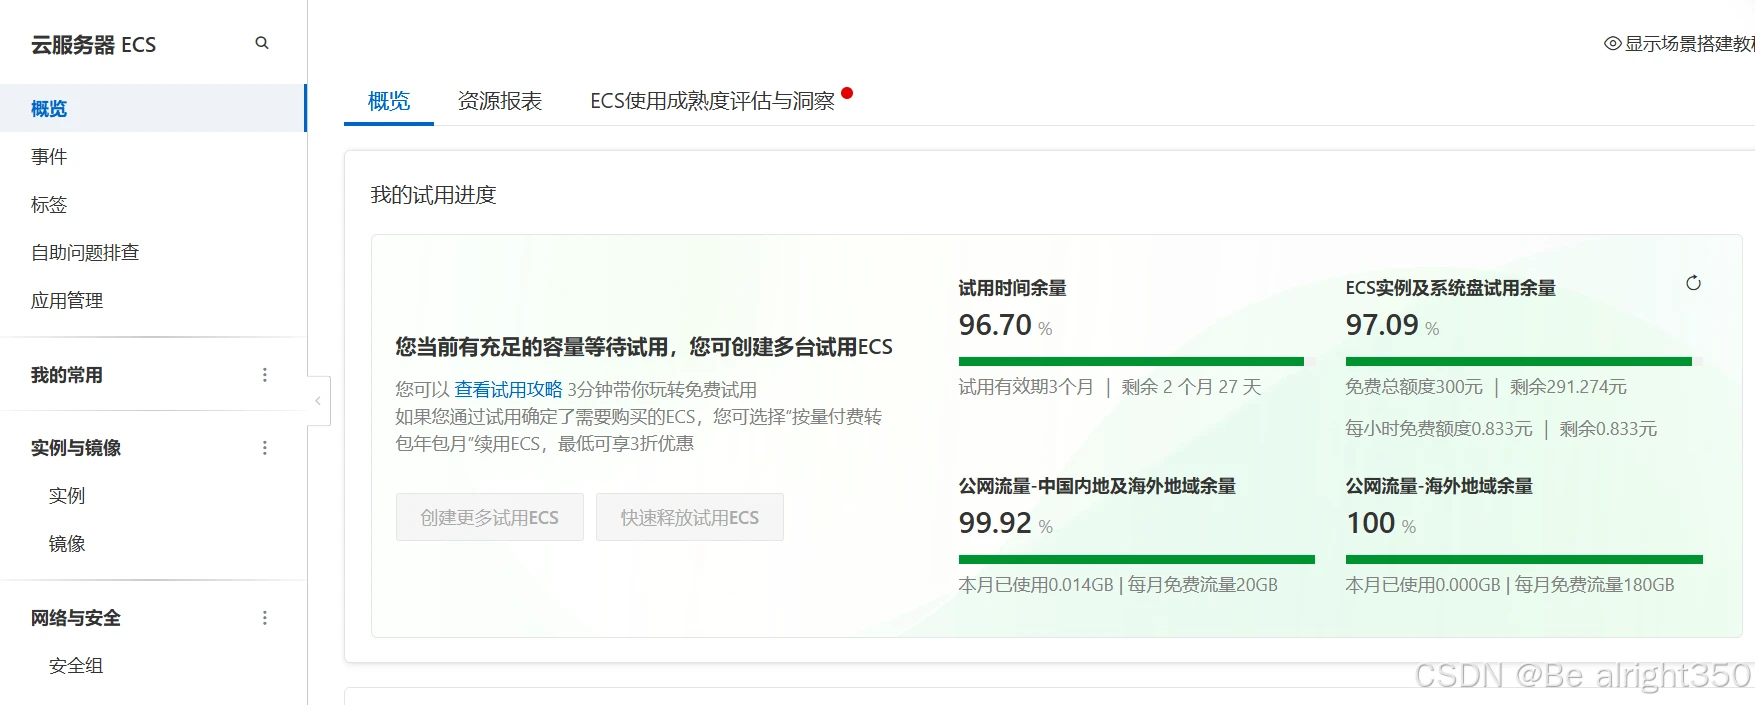The height and width of the screenshot is (705, 1755).
Task: Click the text 试用有效期3个月
Action: pos(1026,387)
